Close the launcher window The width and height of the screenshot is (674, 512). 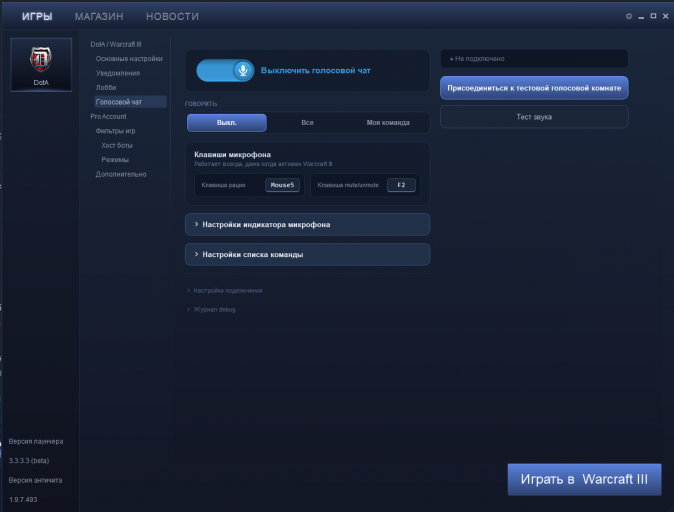(x=665, y=16)
